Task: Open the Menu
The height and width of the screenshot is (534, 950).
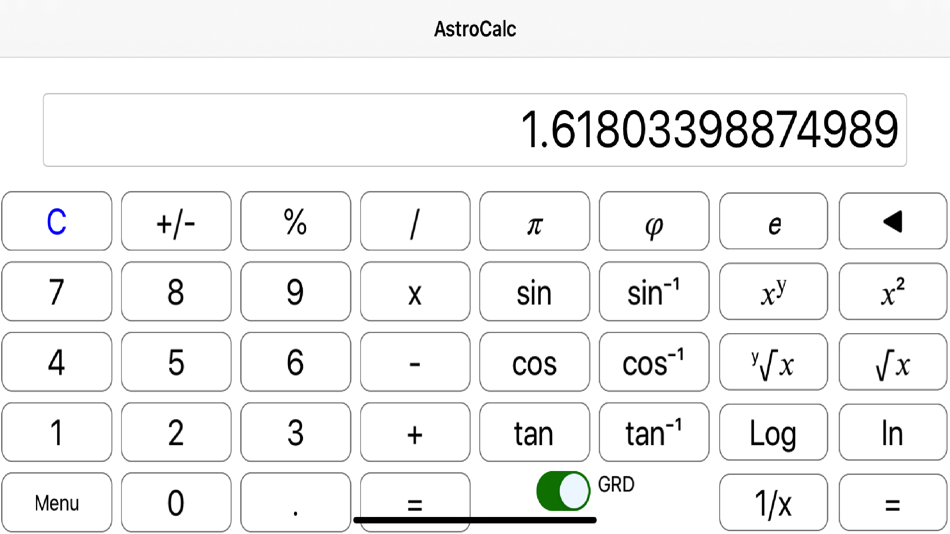Action: pyautogui.click(x=56, y=502)
